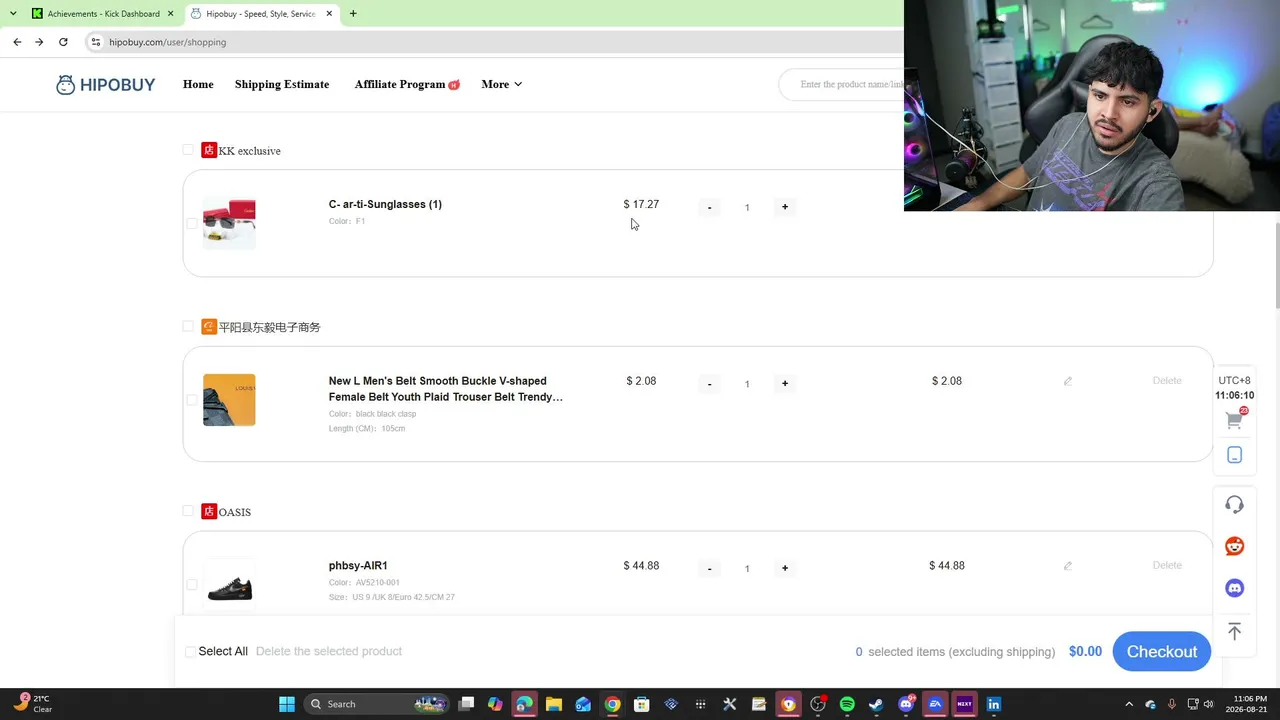
Task: Open the New L Men's Belt product link
Action: pos(446,389)
